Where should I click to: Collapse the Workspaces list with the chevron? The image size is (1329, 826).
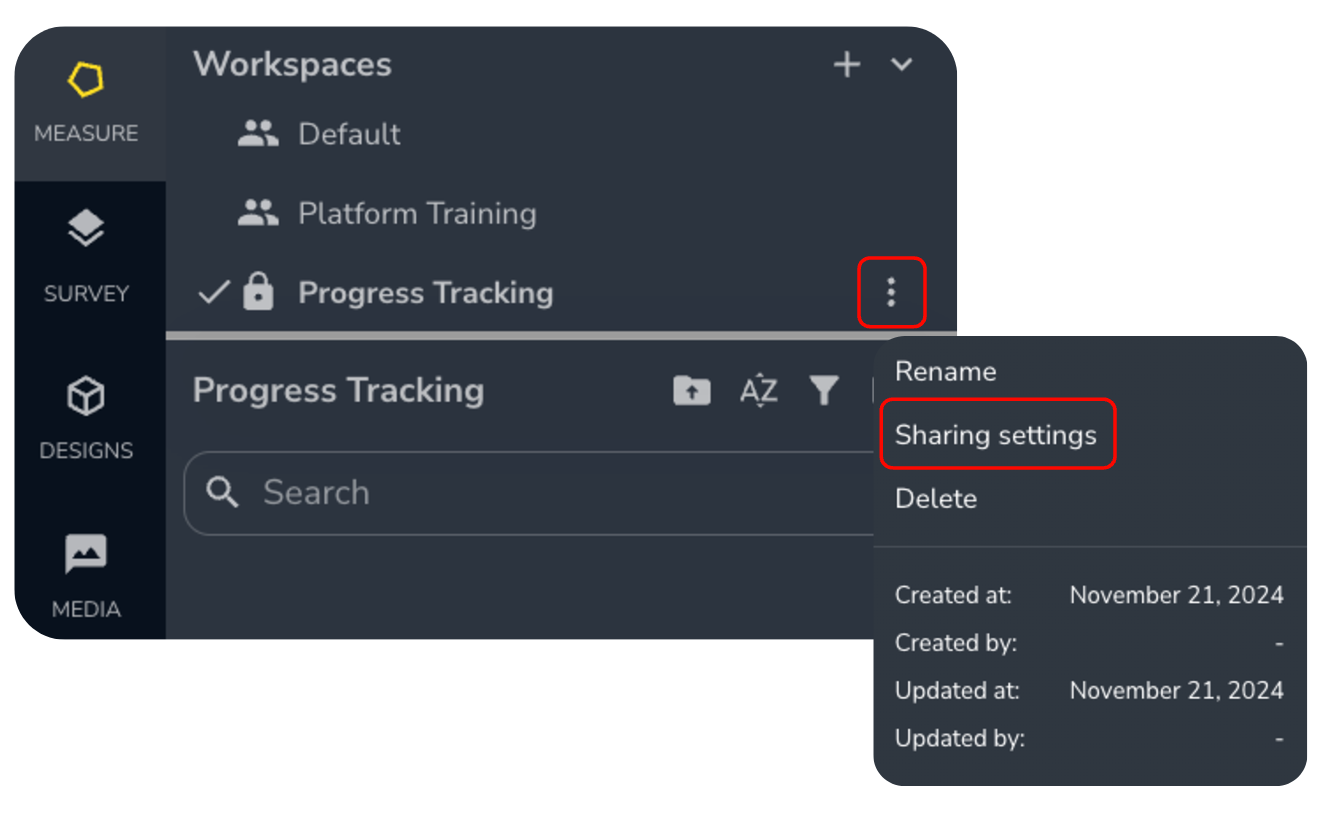901,64
